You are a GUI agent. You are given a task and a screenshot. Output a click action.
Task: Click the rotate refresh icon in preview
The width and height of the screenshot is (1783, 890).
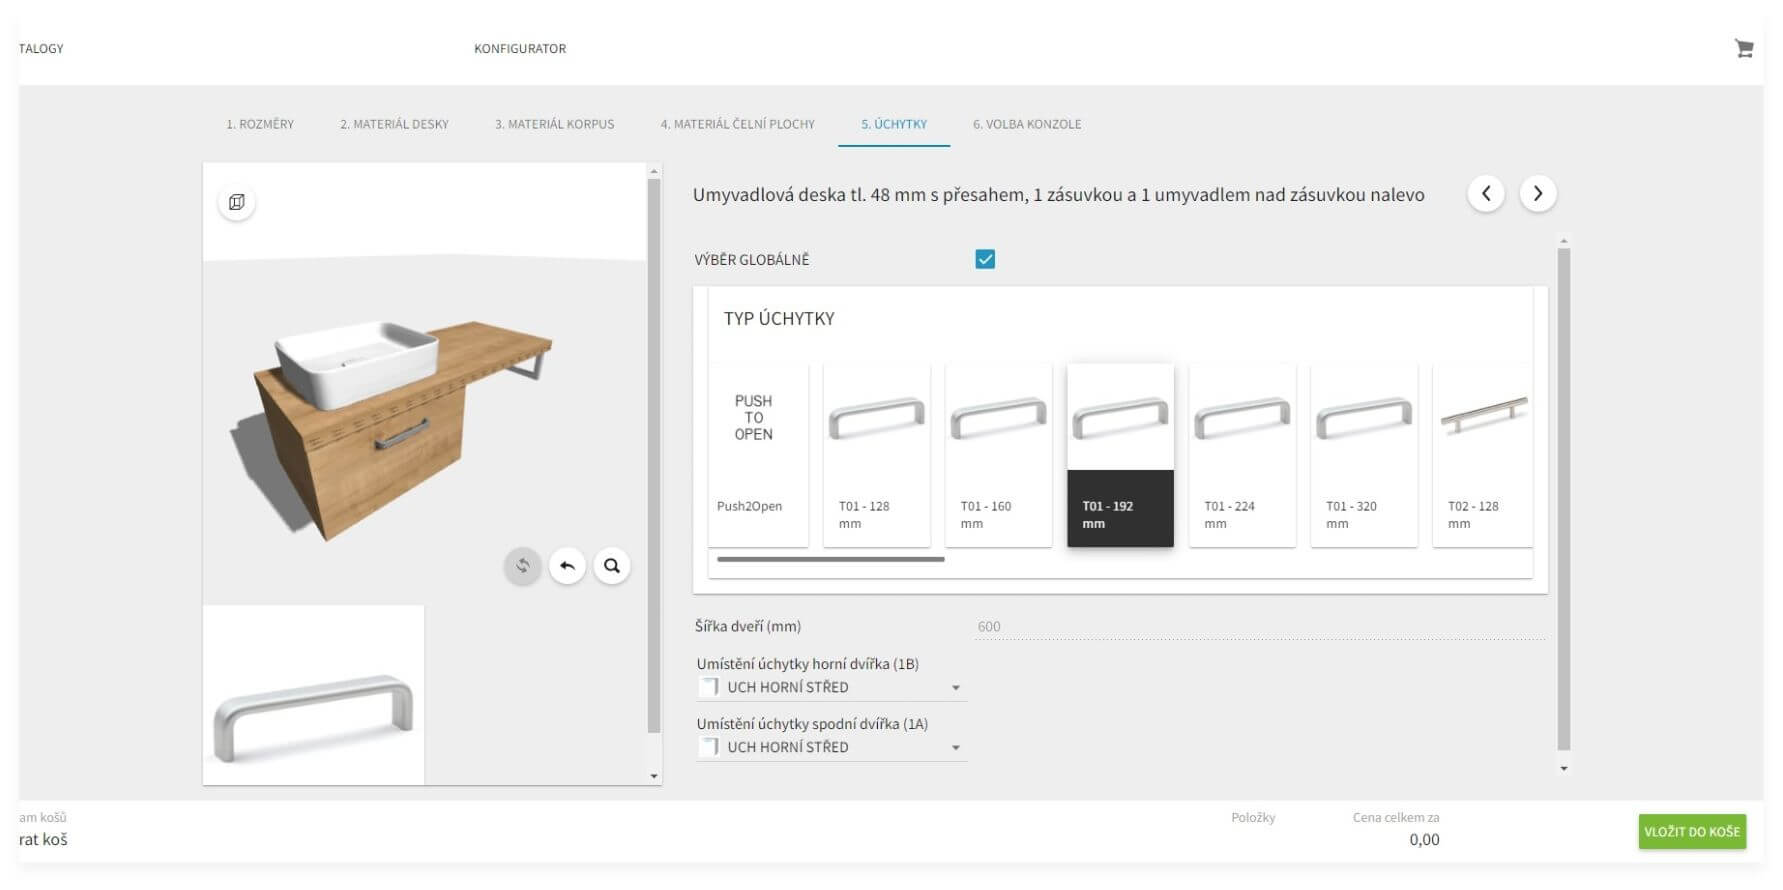tap(522, 566)
